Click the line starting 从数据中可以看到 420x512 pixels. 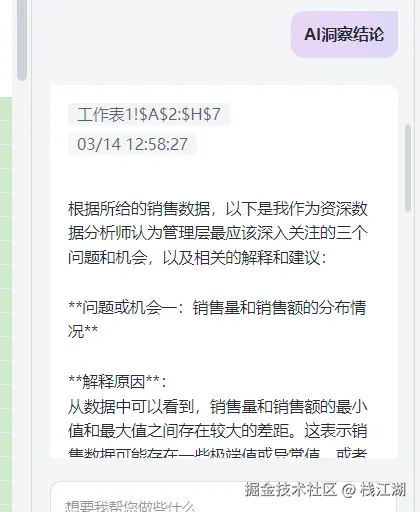(218, 406)
